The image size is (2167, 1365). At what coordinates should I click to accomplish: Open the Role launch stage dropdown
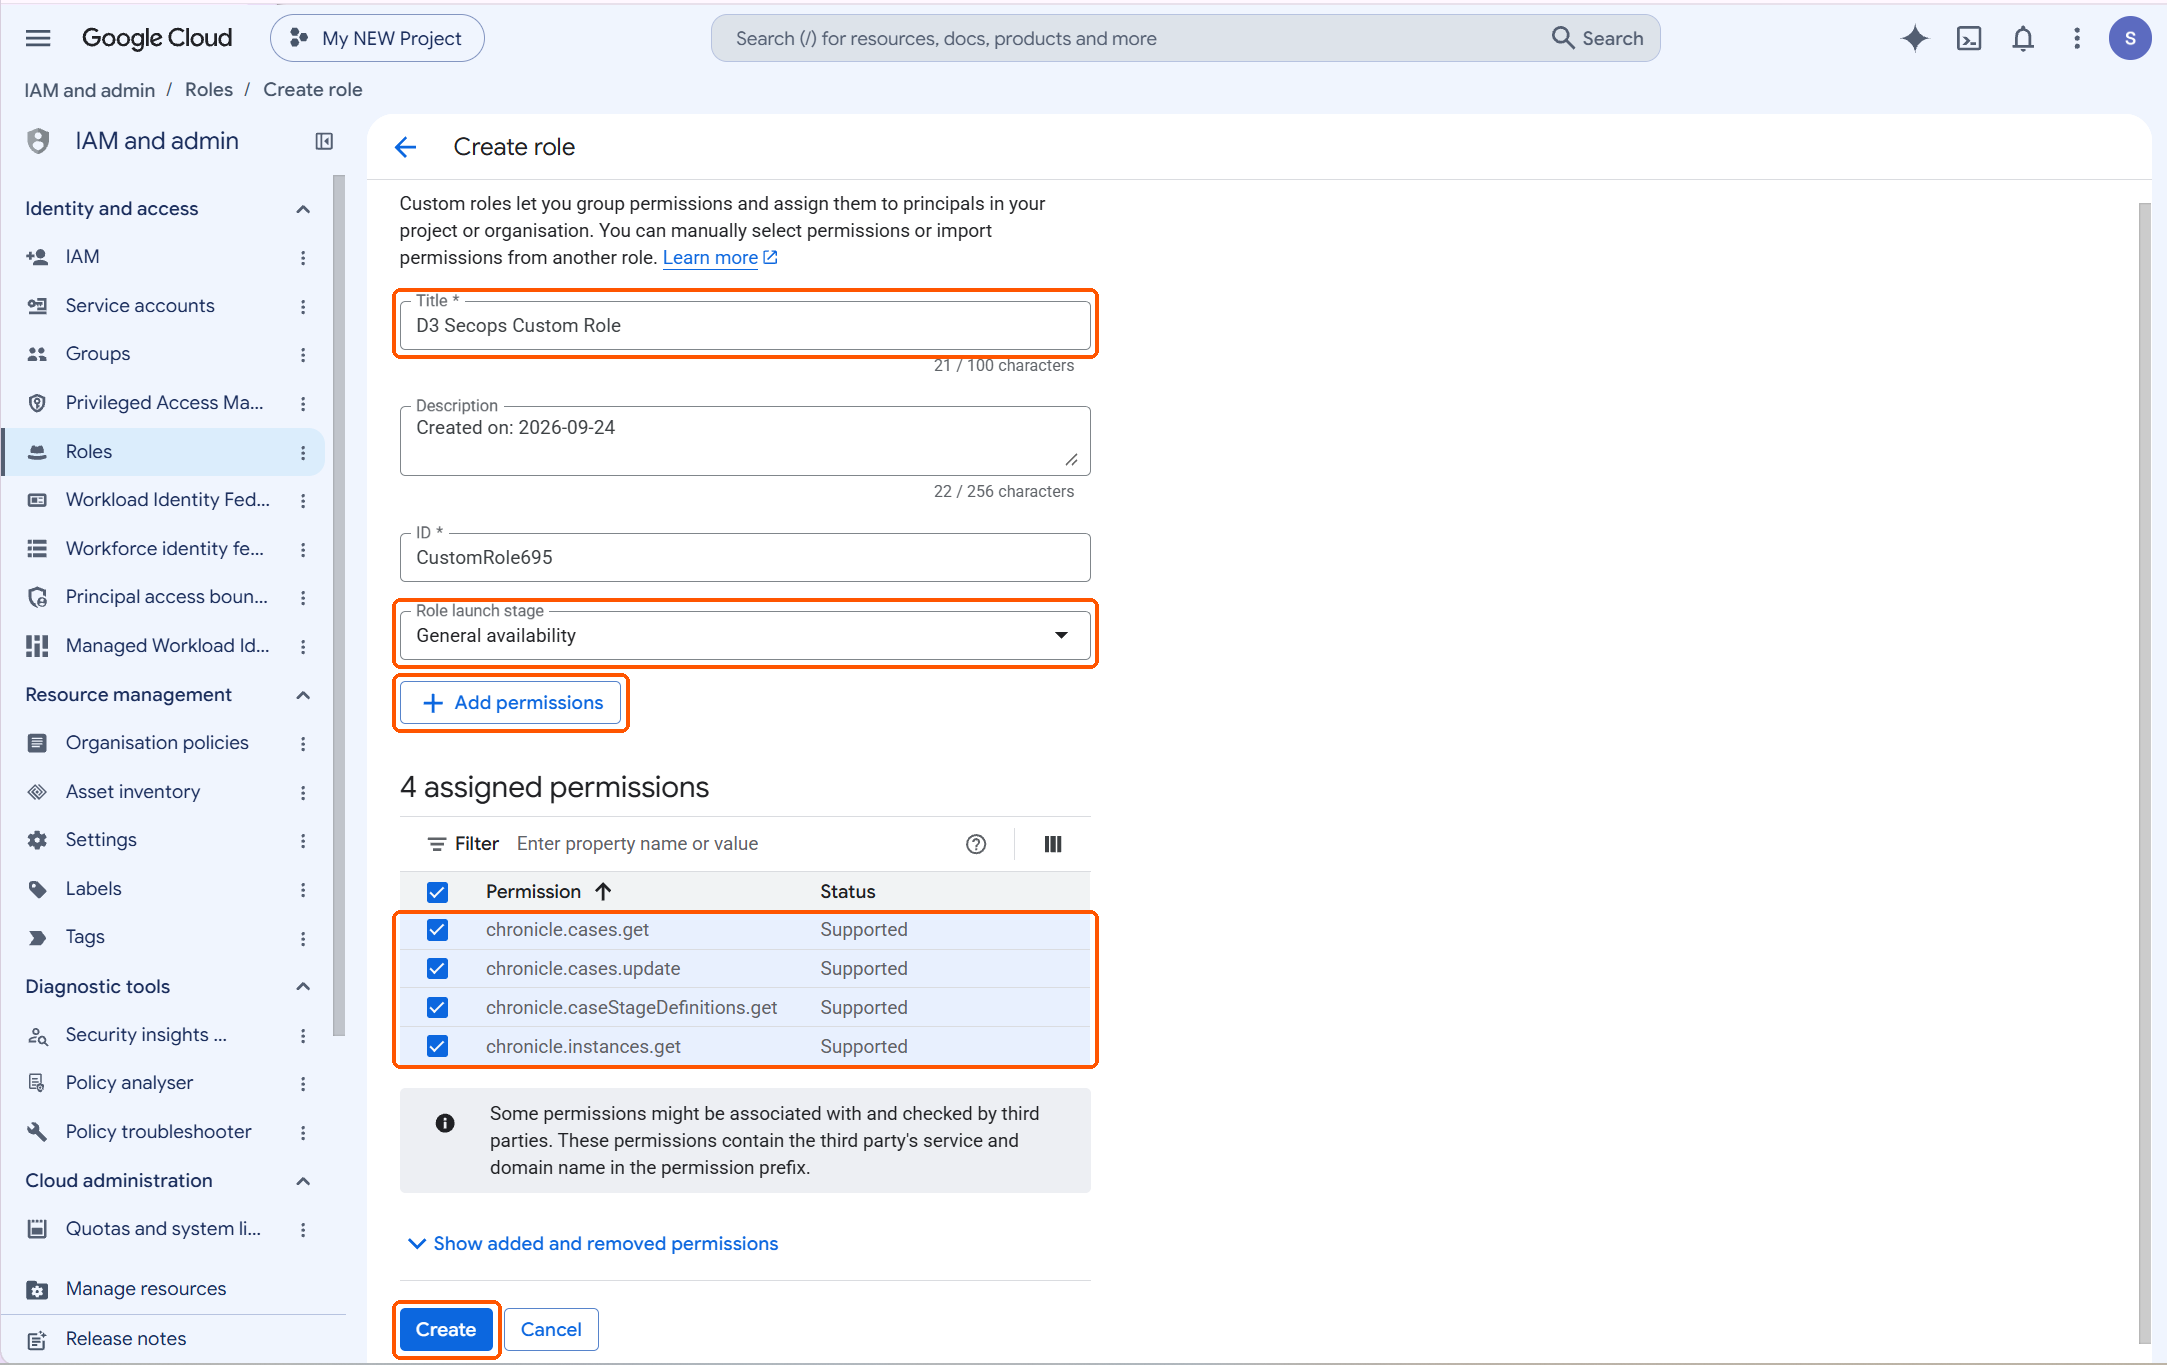click(x=745, y=635)
